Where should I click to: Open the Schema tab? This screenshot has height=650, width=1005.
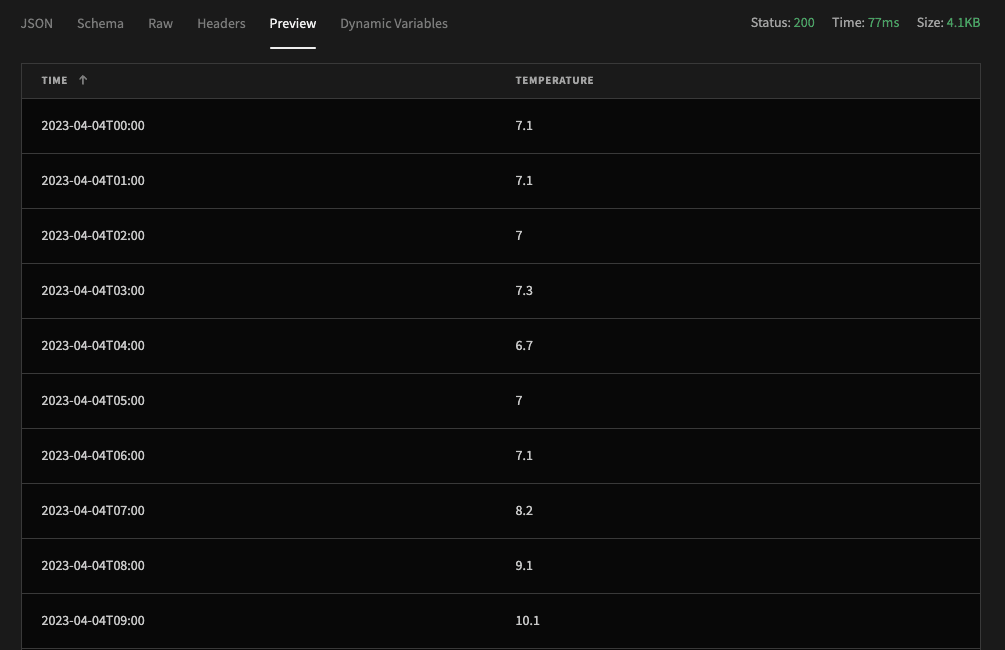(x=101, y=23)
